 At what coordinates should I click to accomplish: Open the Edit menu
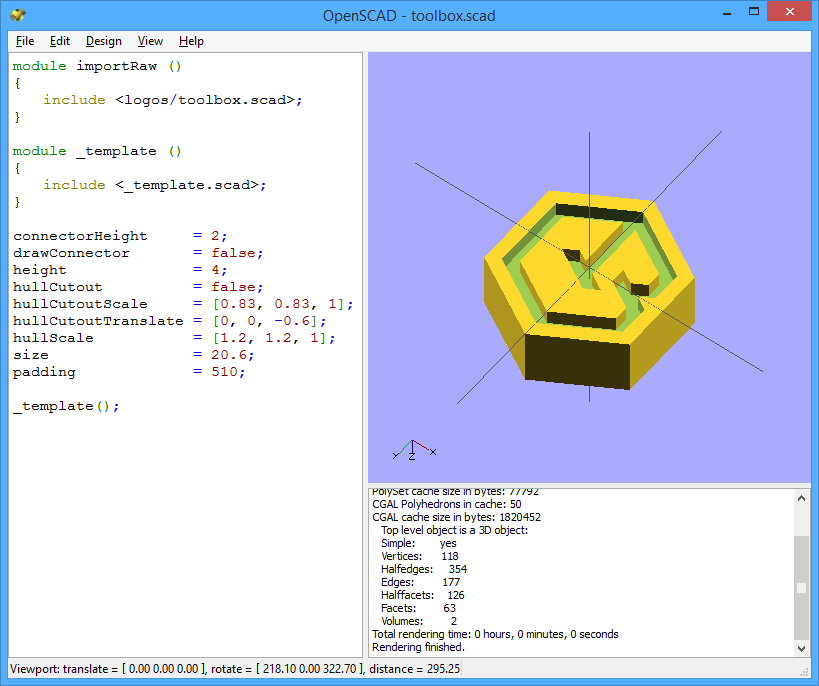(60, 41)
